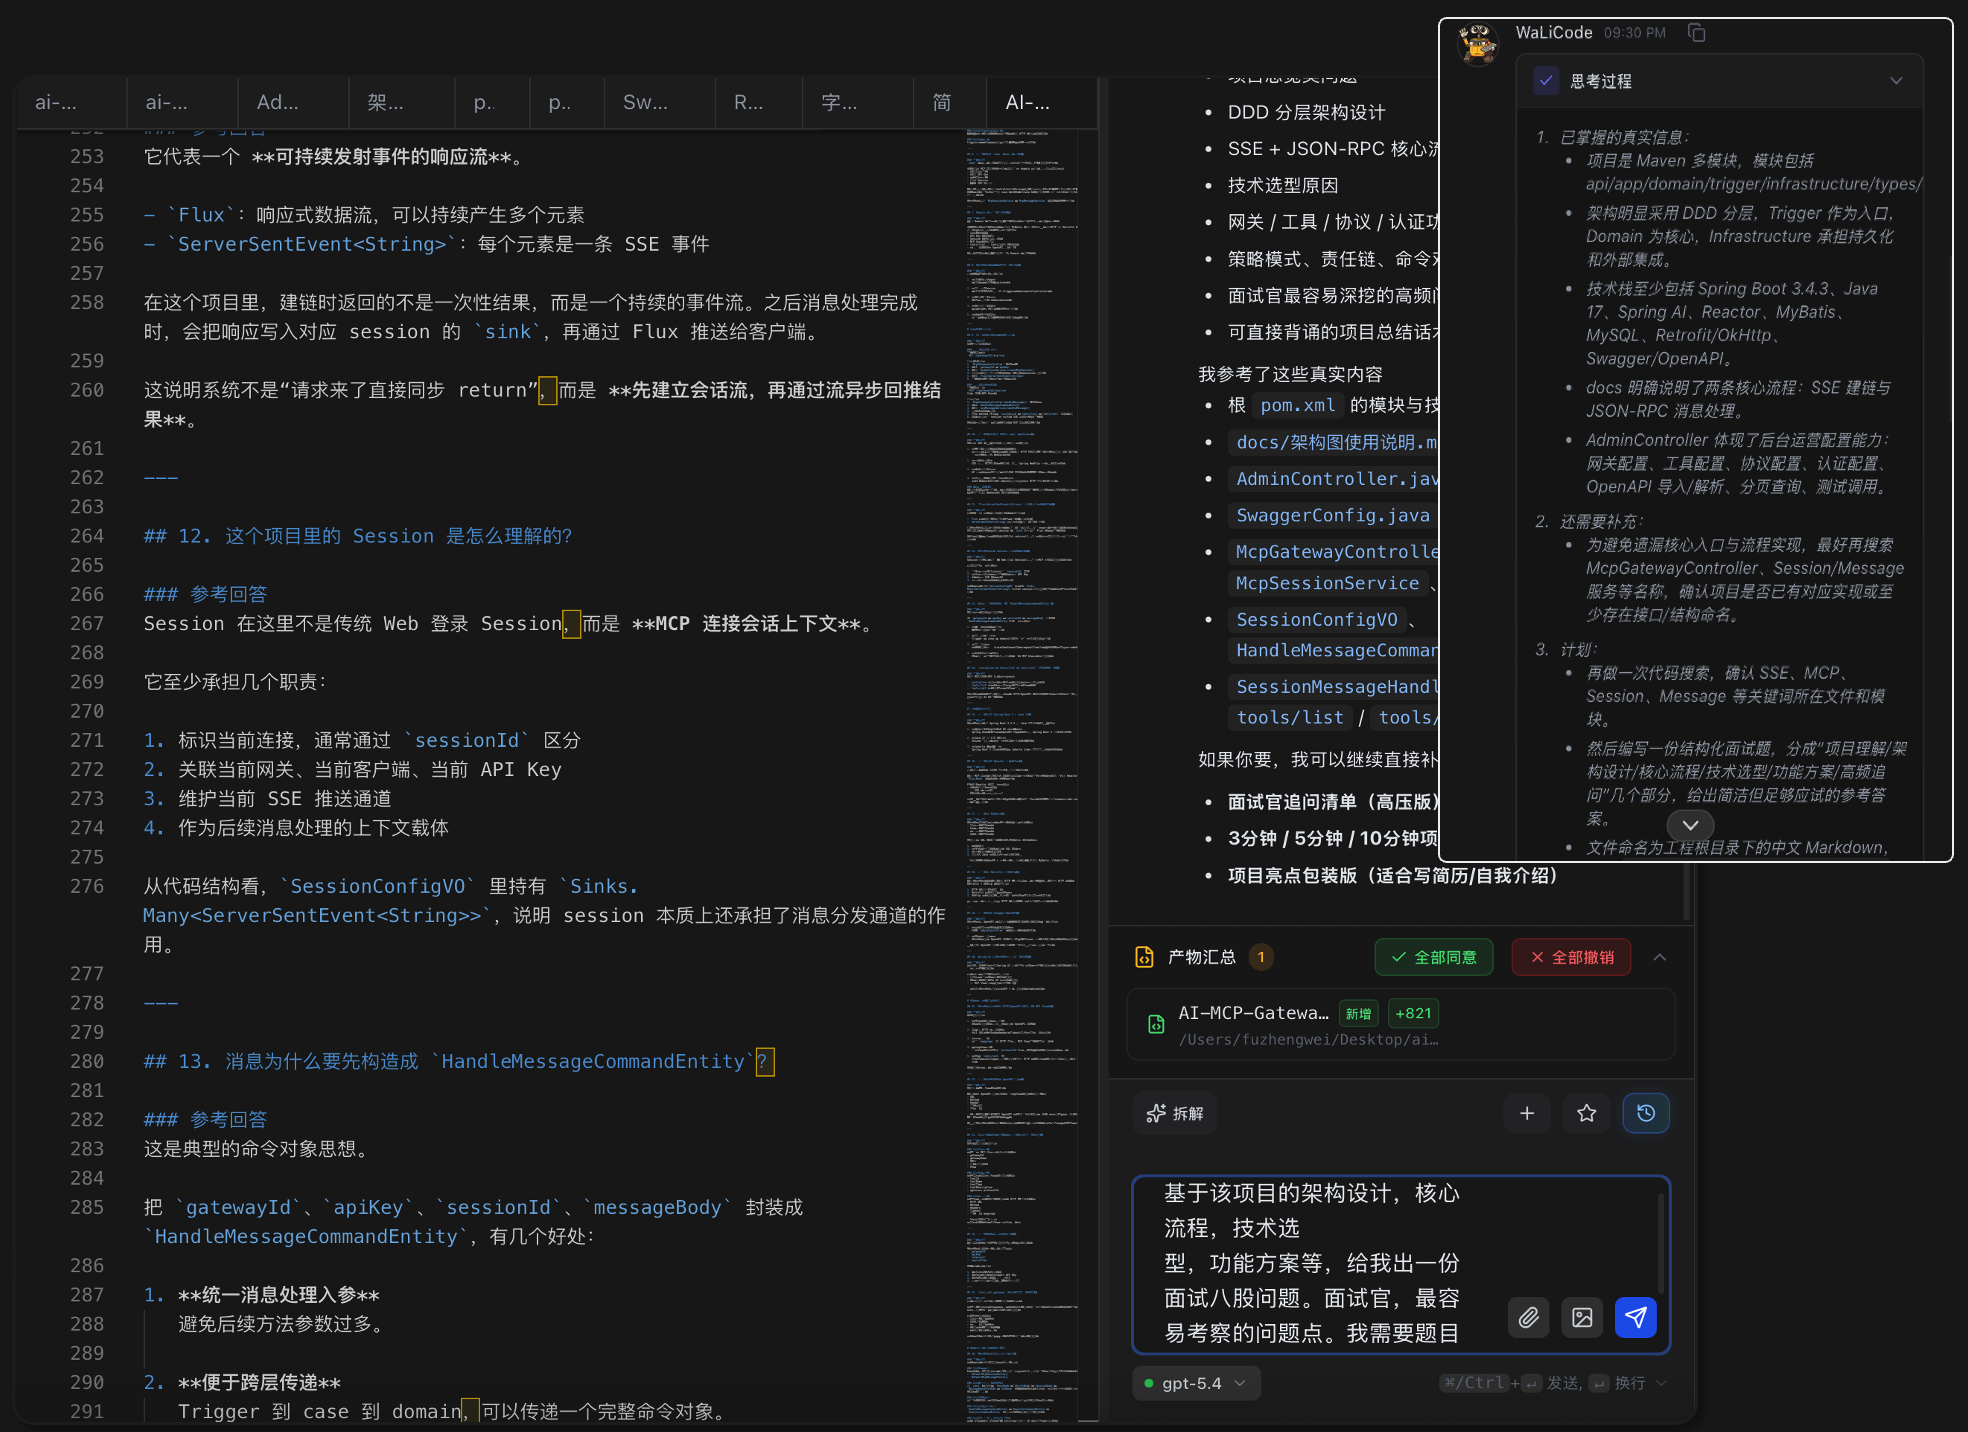Start new chat with plus icon
The height and width of the screenshot is (1432, 1968).
tap(1527, 1113)
